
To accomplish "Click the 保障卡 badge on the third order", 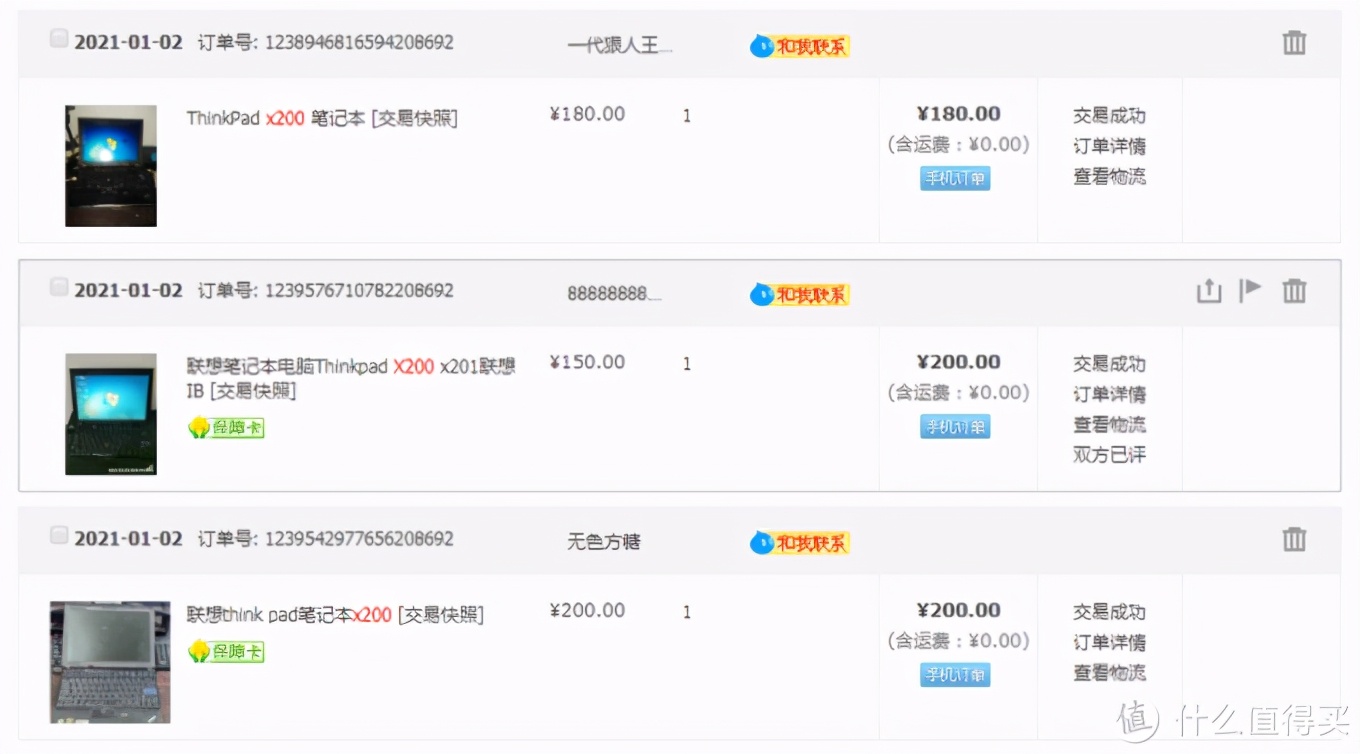I will coord(225,651).
